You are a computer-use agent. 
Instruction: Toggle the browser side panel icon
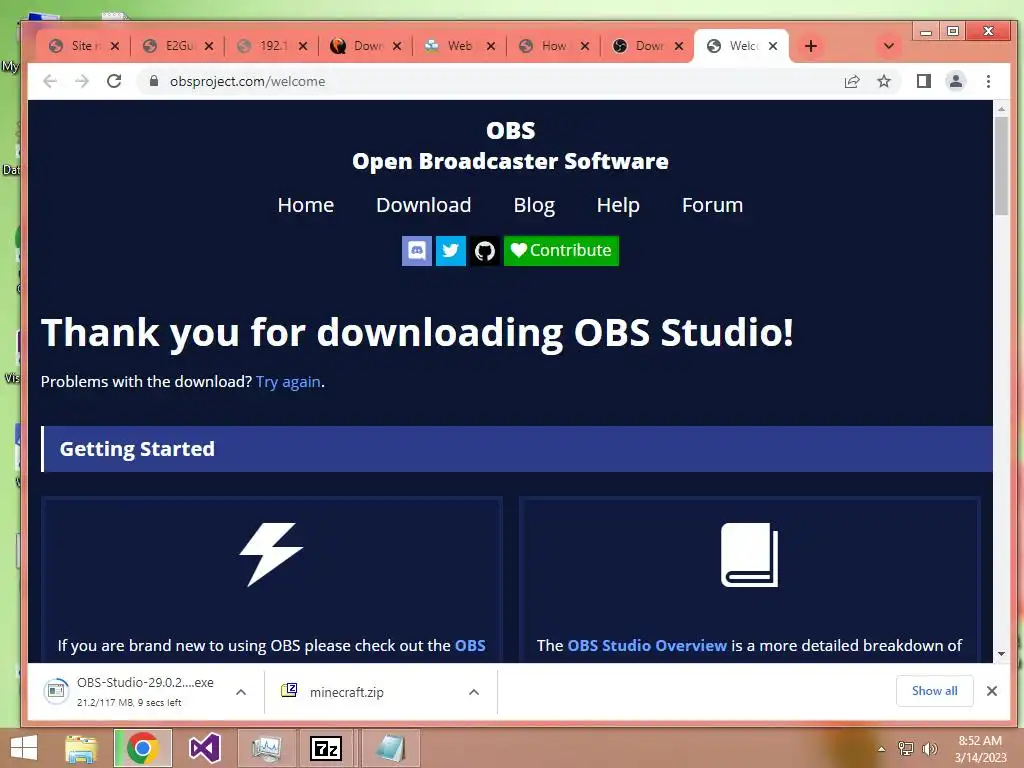pyautogui.click(x=923, y=81)
